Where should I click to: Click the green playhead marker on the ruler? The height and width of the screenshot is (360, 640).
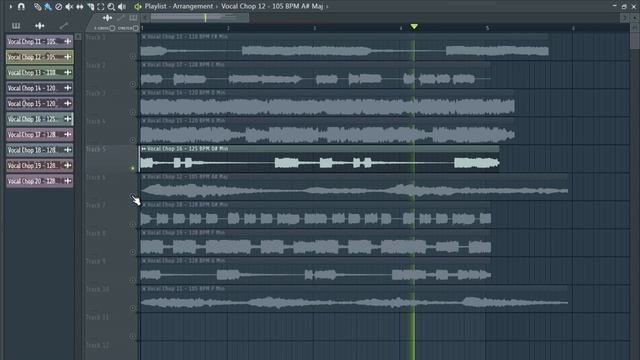[414, 27]
